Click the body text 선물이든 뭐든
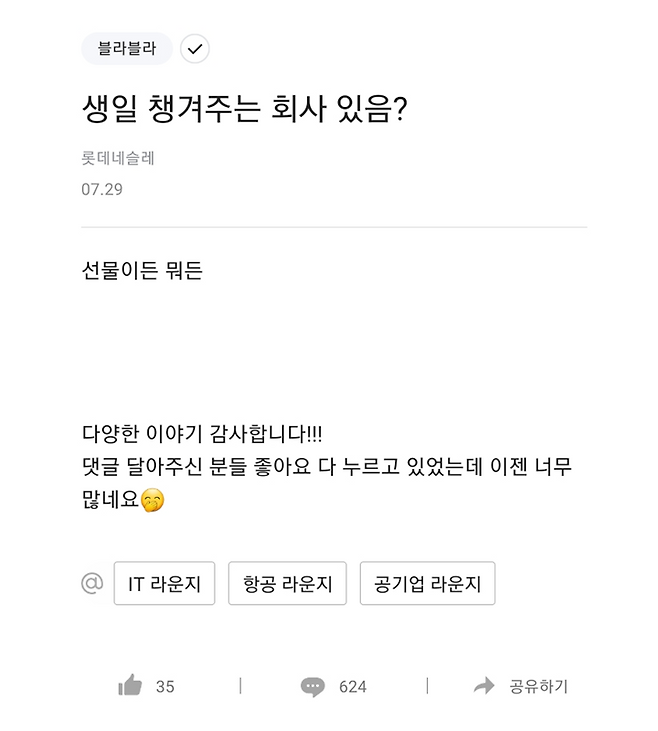658x731 pixels. tap(142, 270)
